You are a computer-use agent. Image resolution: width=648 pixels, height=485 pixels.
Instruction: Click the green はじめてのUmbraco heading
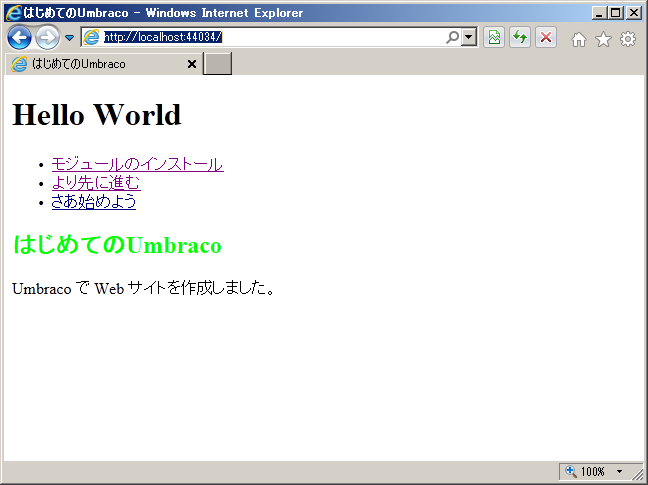(x=117, y=245)
